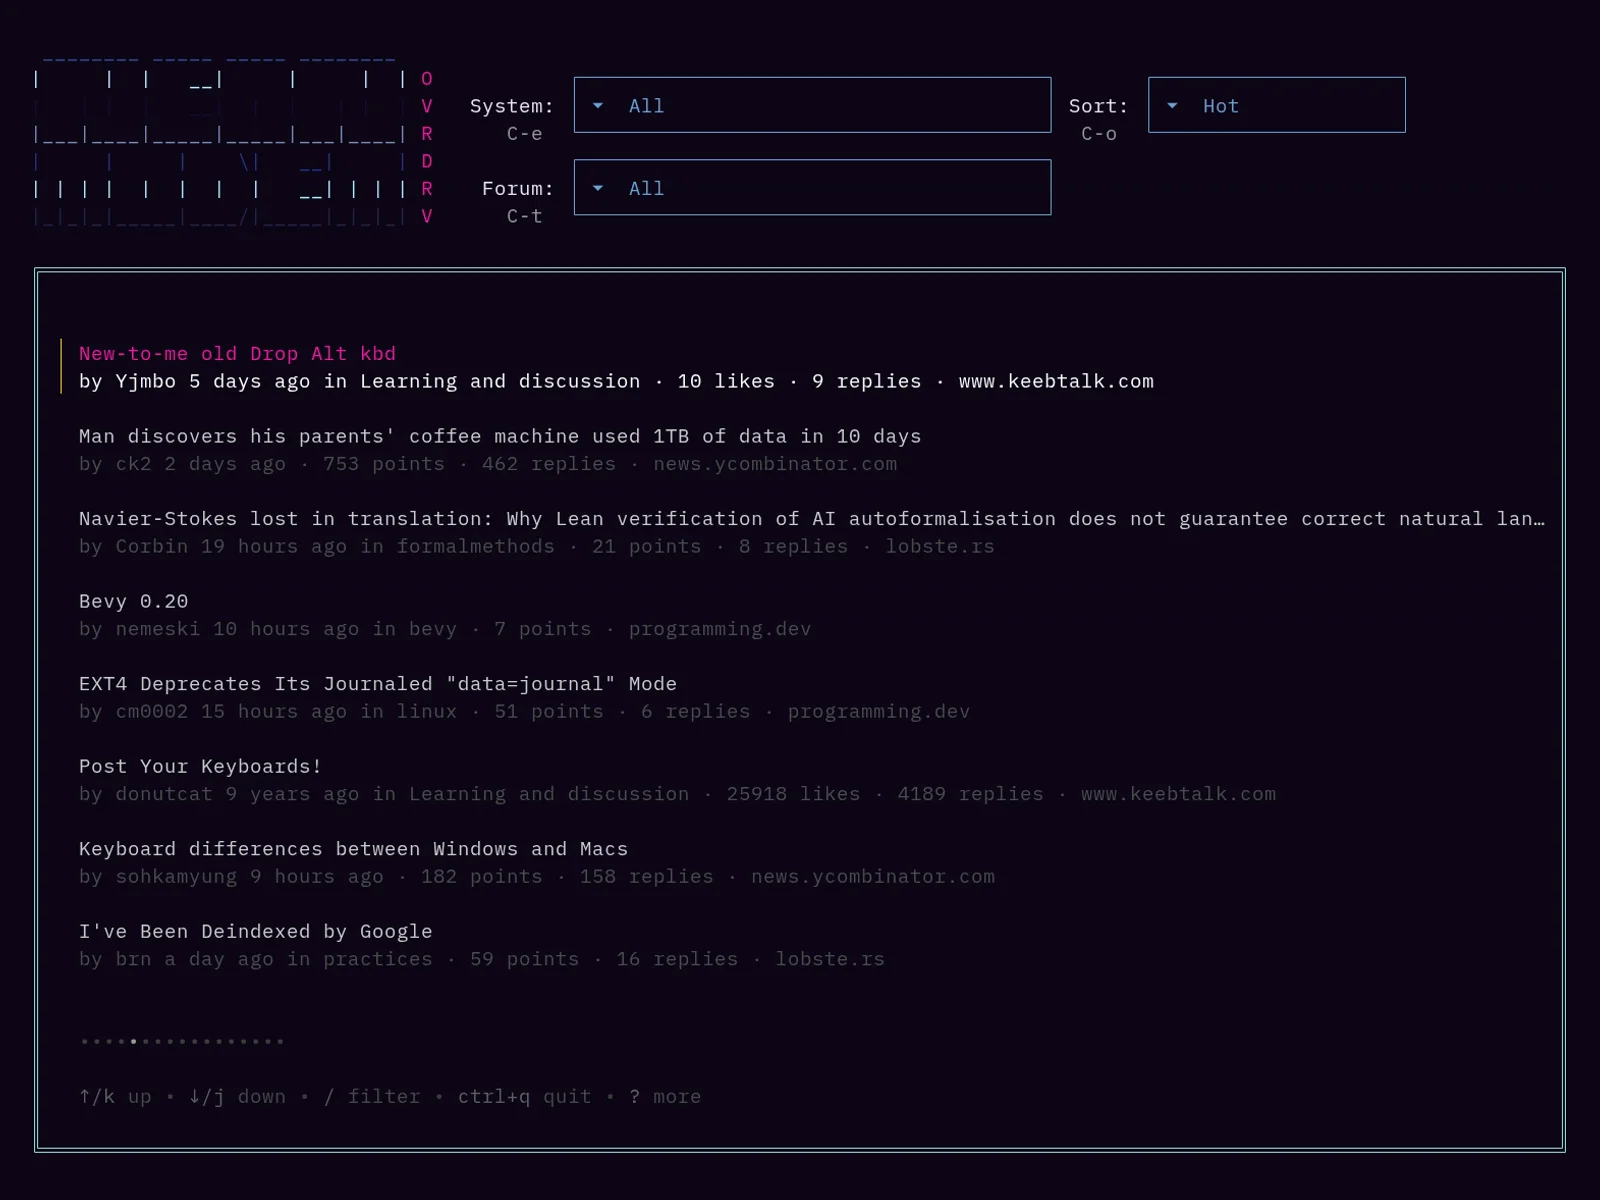Click the 'System:' label
The height and width of the screenshot is (1200, 1600).
coord(512,106)
